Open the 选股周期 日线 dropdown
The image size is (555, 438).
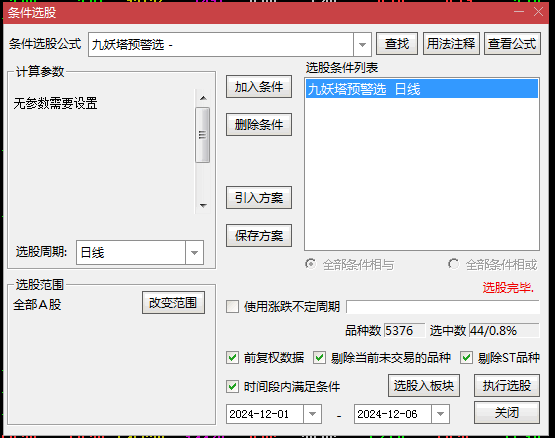tap(194, 252)
